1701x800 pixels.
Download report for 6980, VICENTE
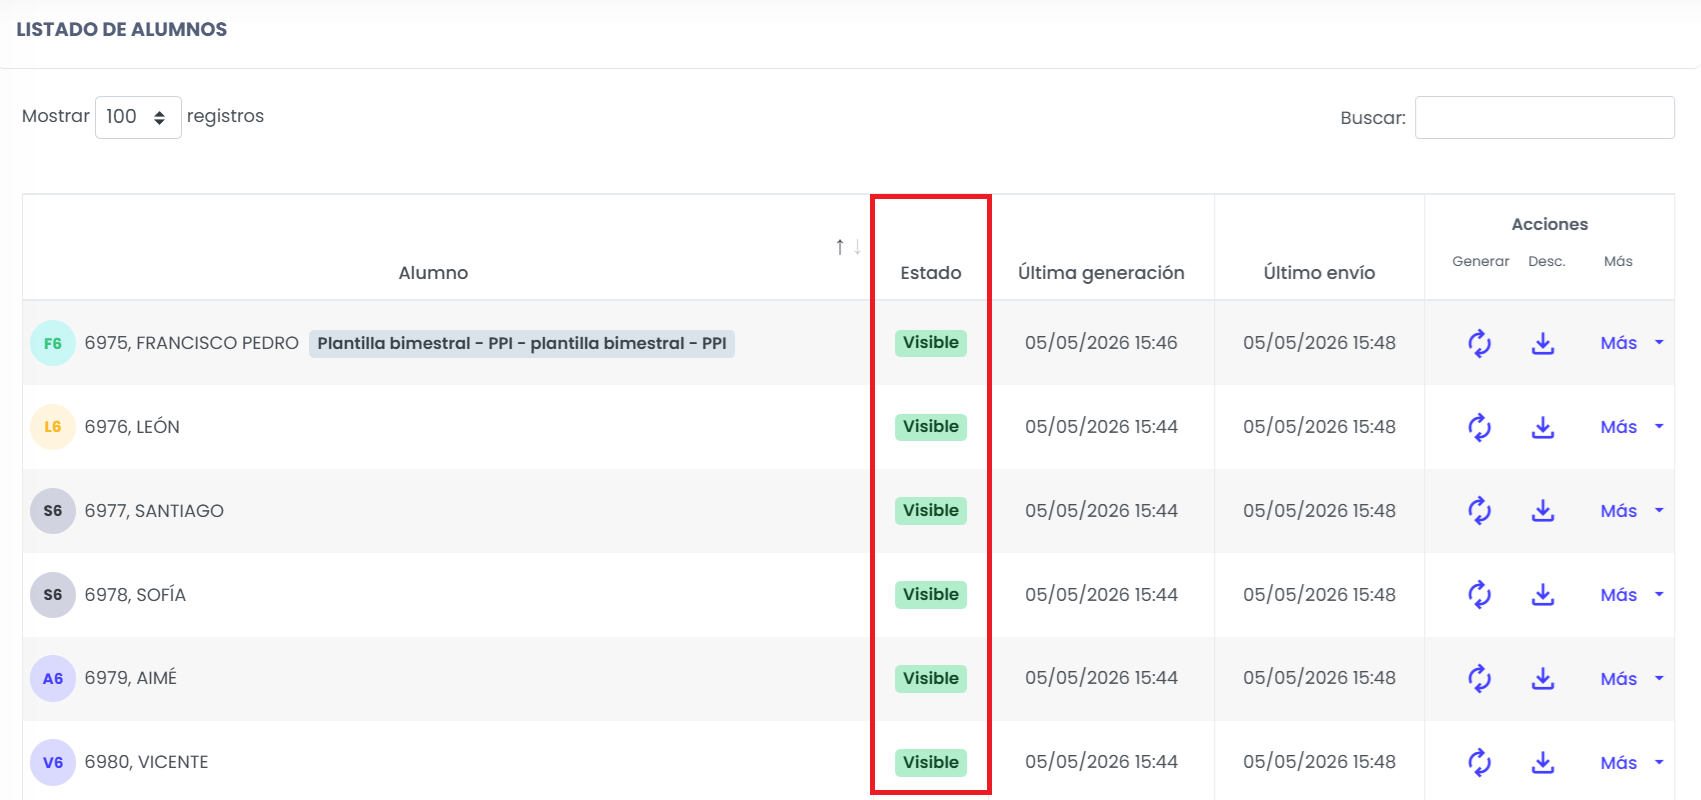tap(1543, 763)
